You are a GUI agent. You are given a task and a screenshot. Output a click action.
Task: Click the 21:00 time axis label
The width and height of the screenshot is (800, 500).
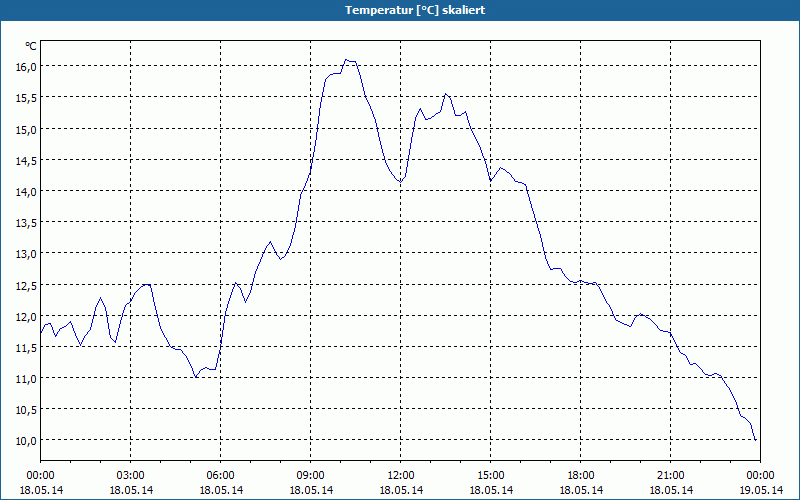click(x=670, y=476)
